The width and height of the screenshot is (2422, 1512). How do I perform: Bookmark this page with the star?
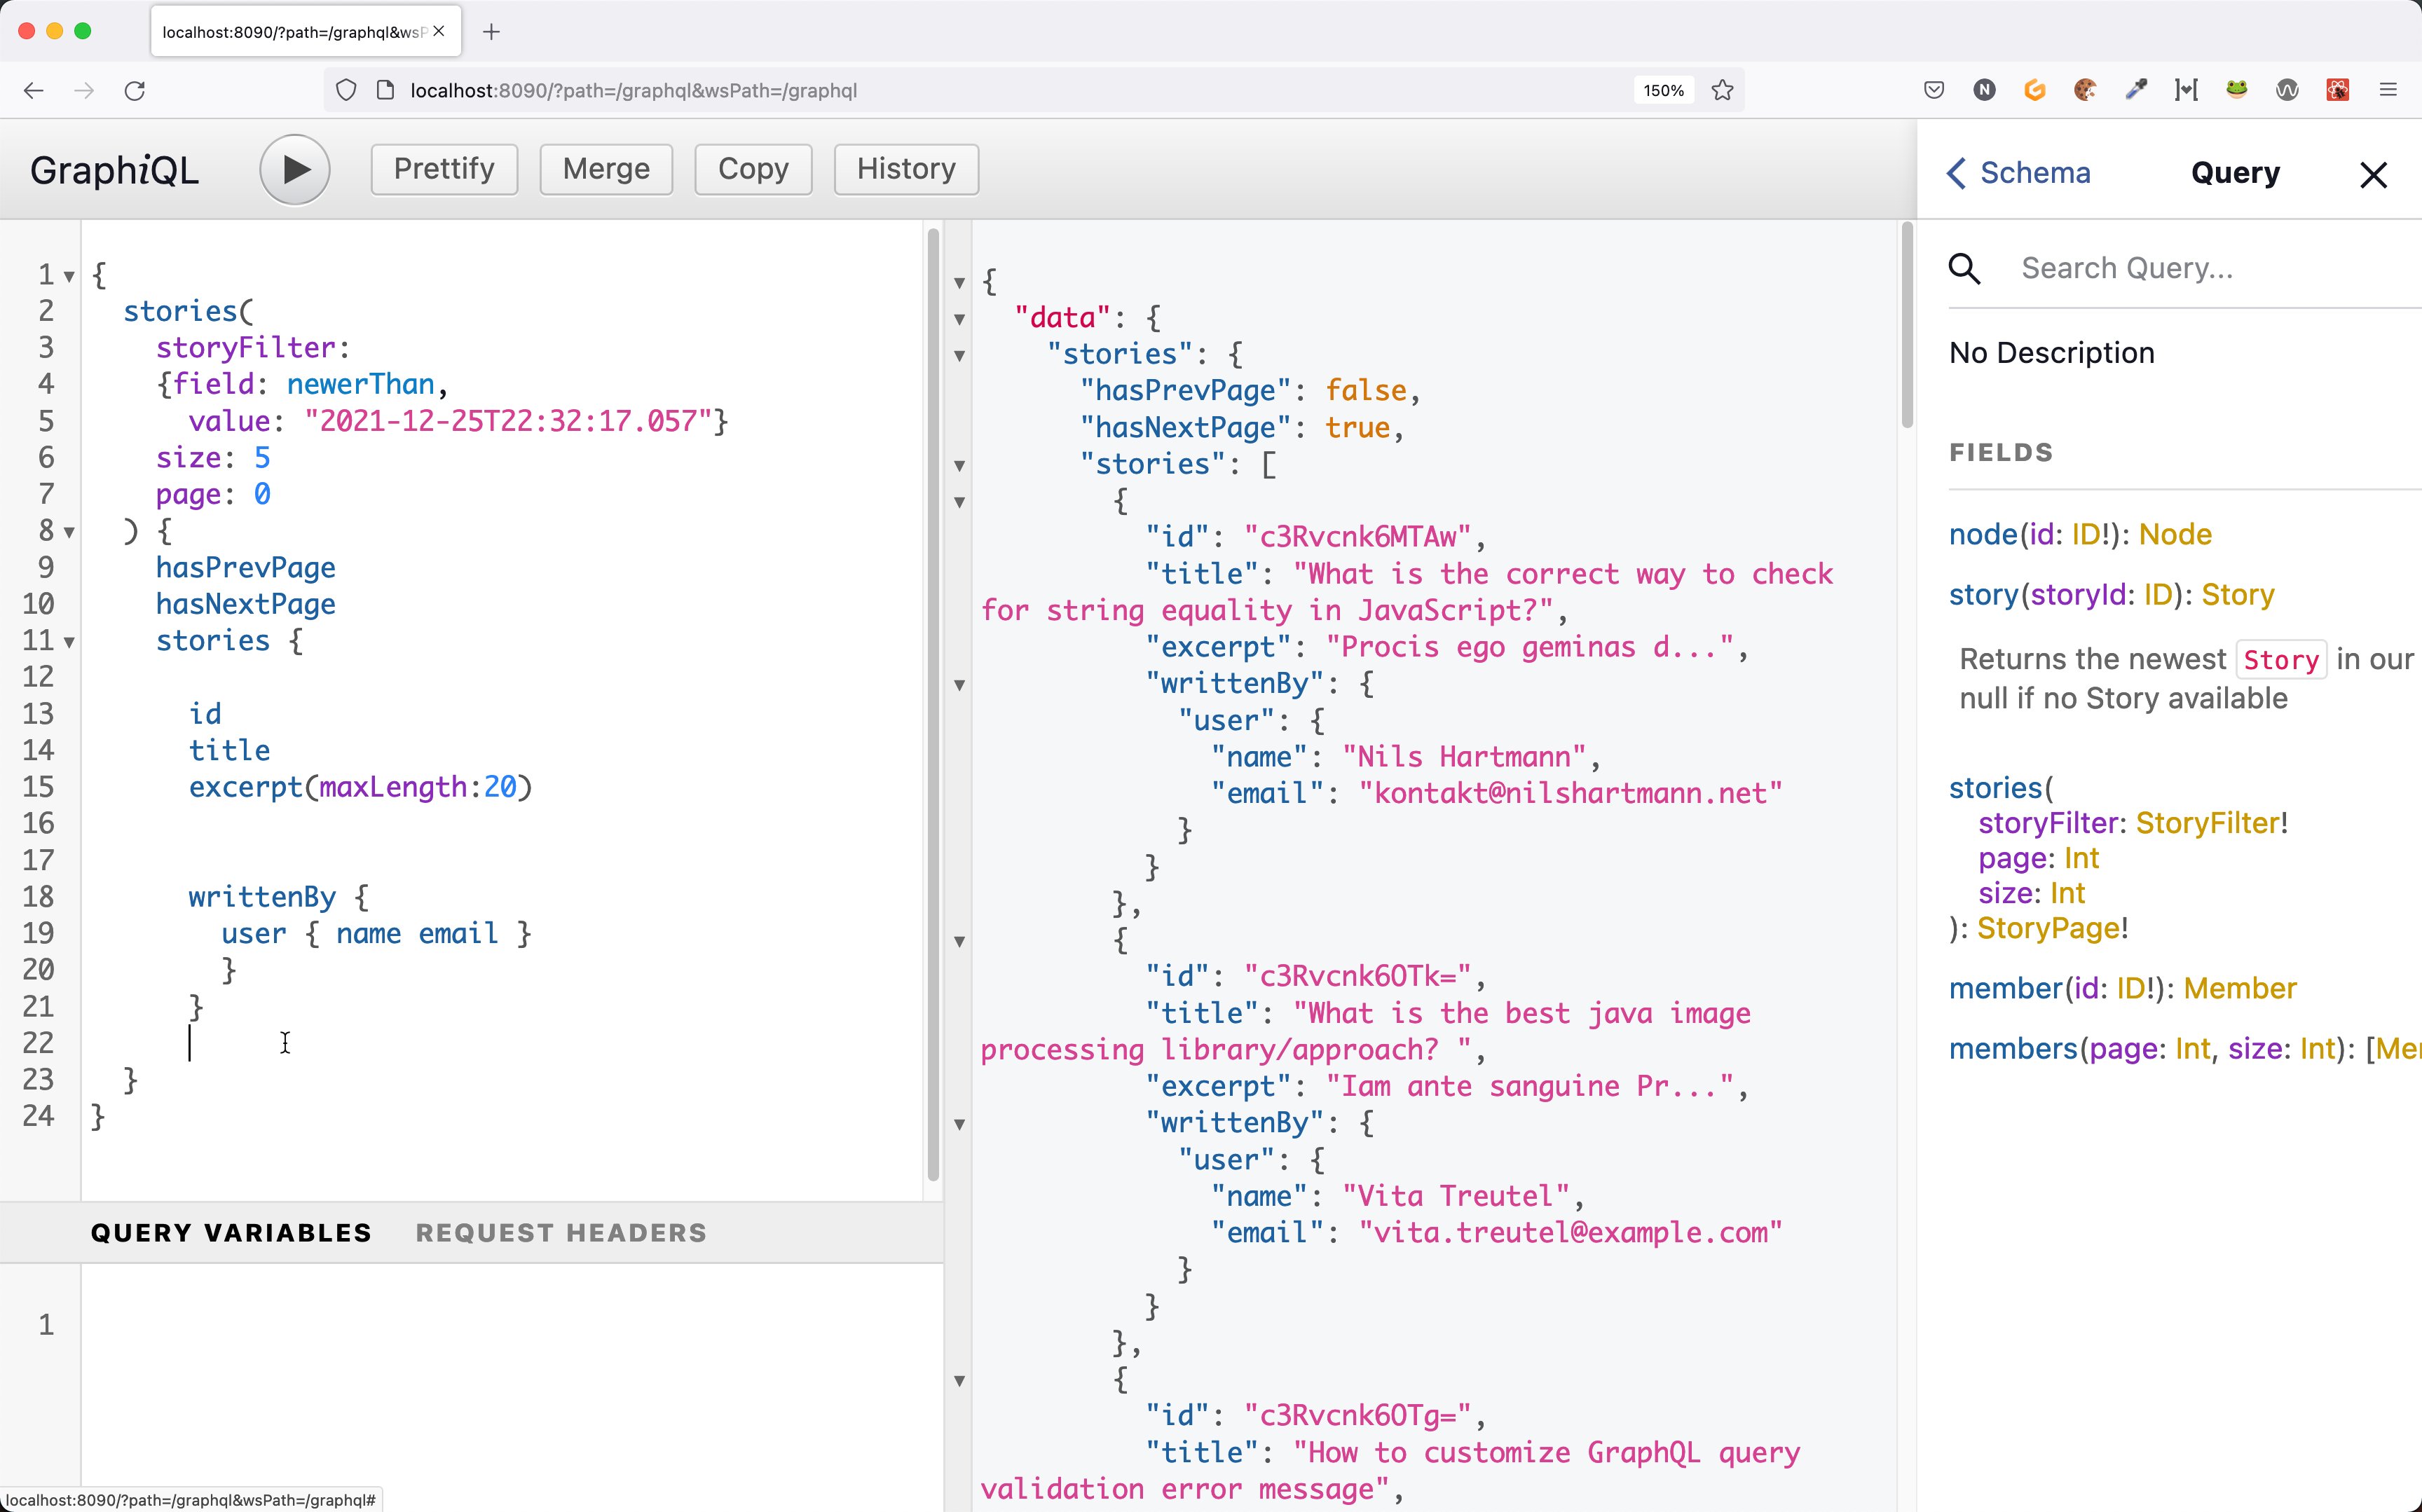pyautogui.click(x=1722, y=90)
